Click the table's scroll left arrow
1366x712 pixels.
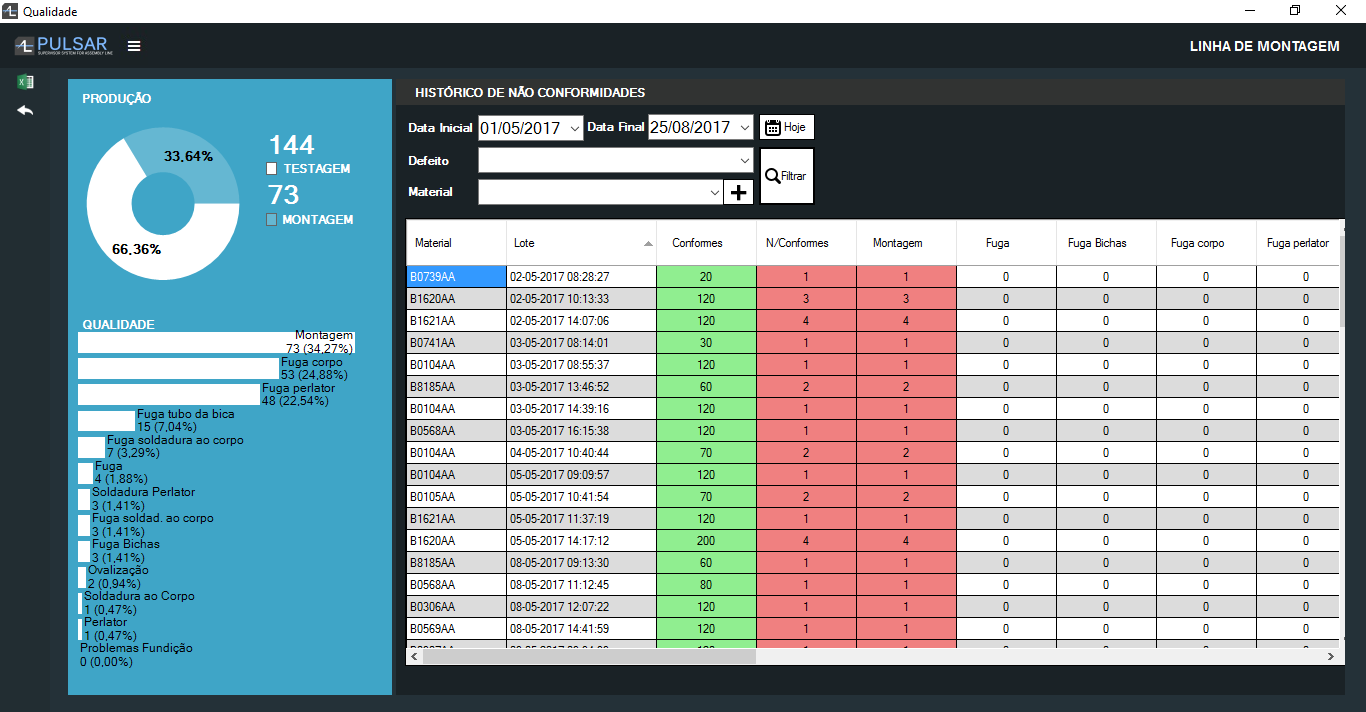[x=415, y=657]
